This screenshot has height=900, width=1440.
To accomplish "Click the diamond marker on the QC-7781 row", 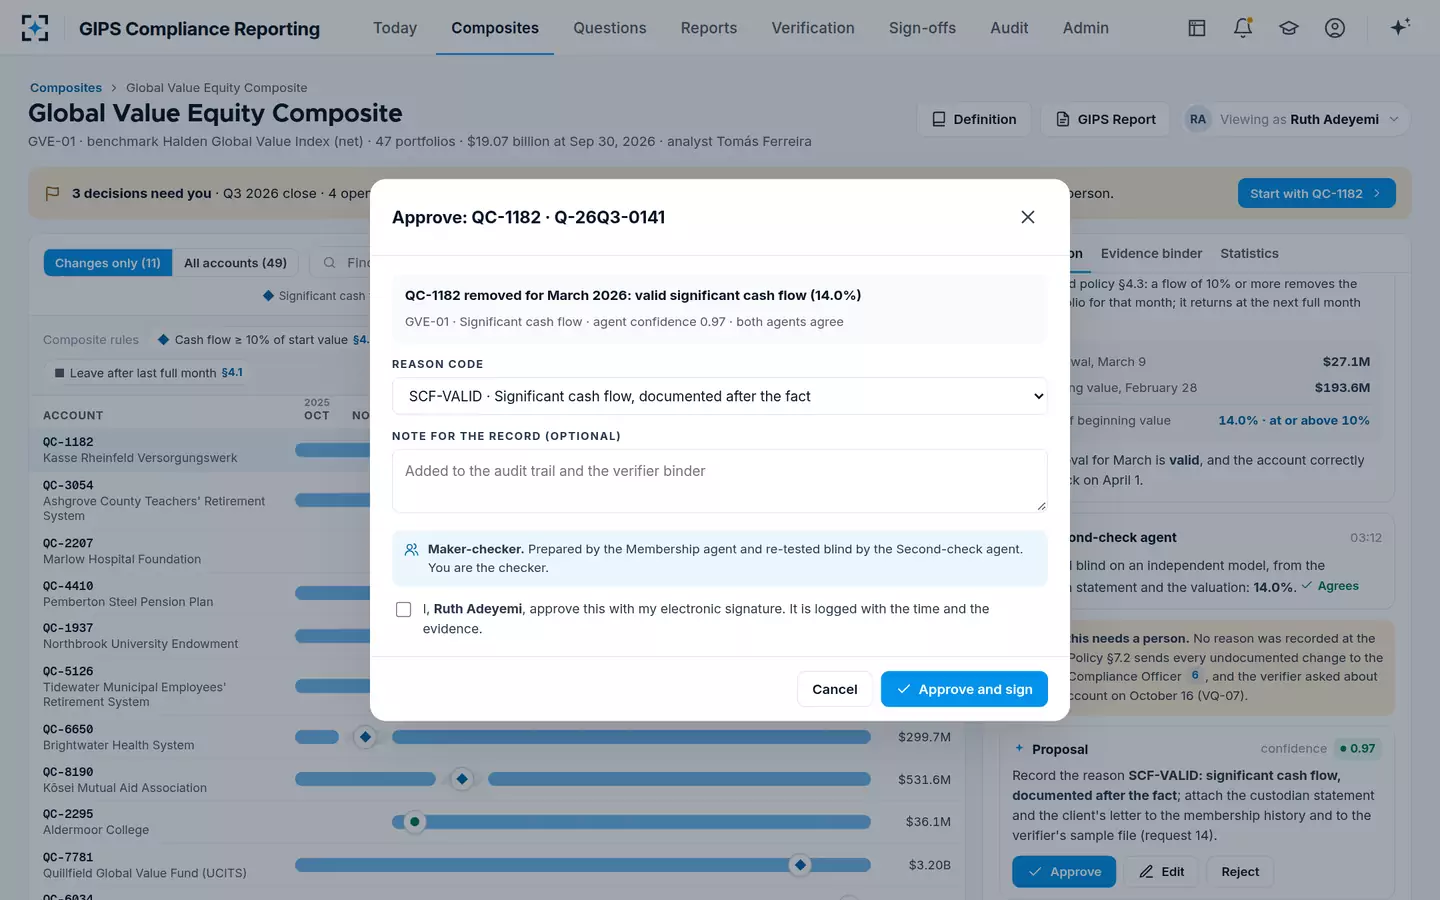I will (x=799, y=865).
